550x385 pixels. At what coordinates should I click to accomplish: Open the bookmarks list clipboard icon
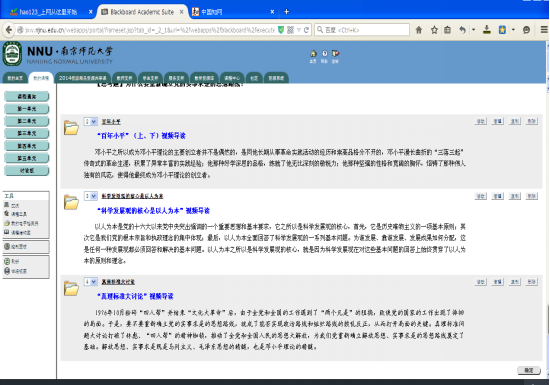click(x=447, y=30)
